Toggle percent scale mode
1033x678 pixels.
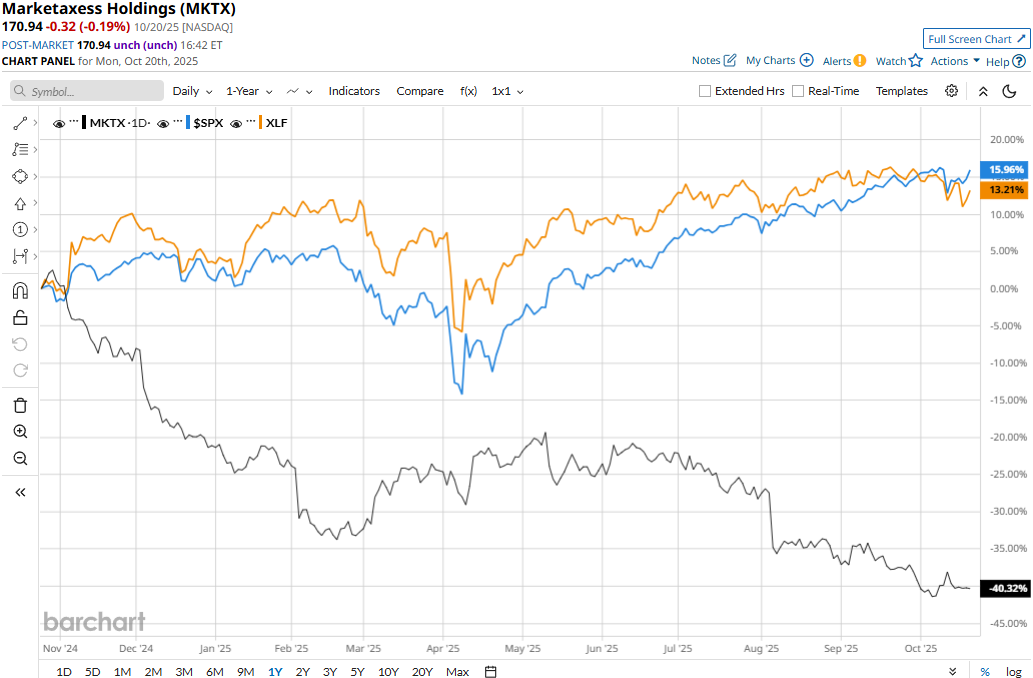985,671
